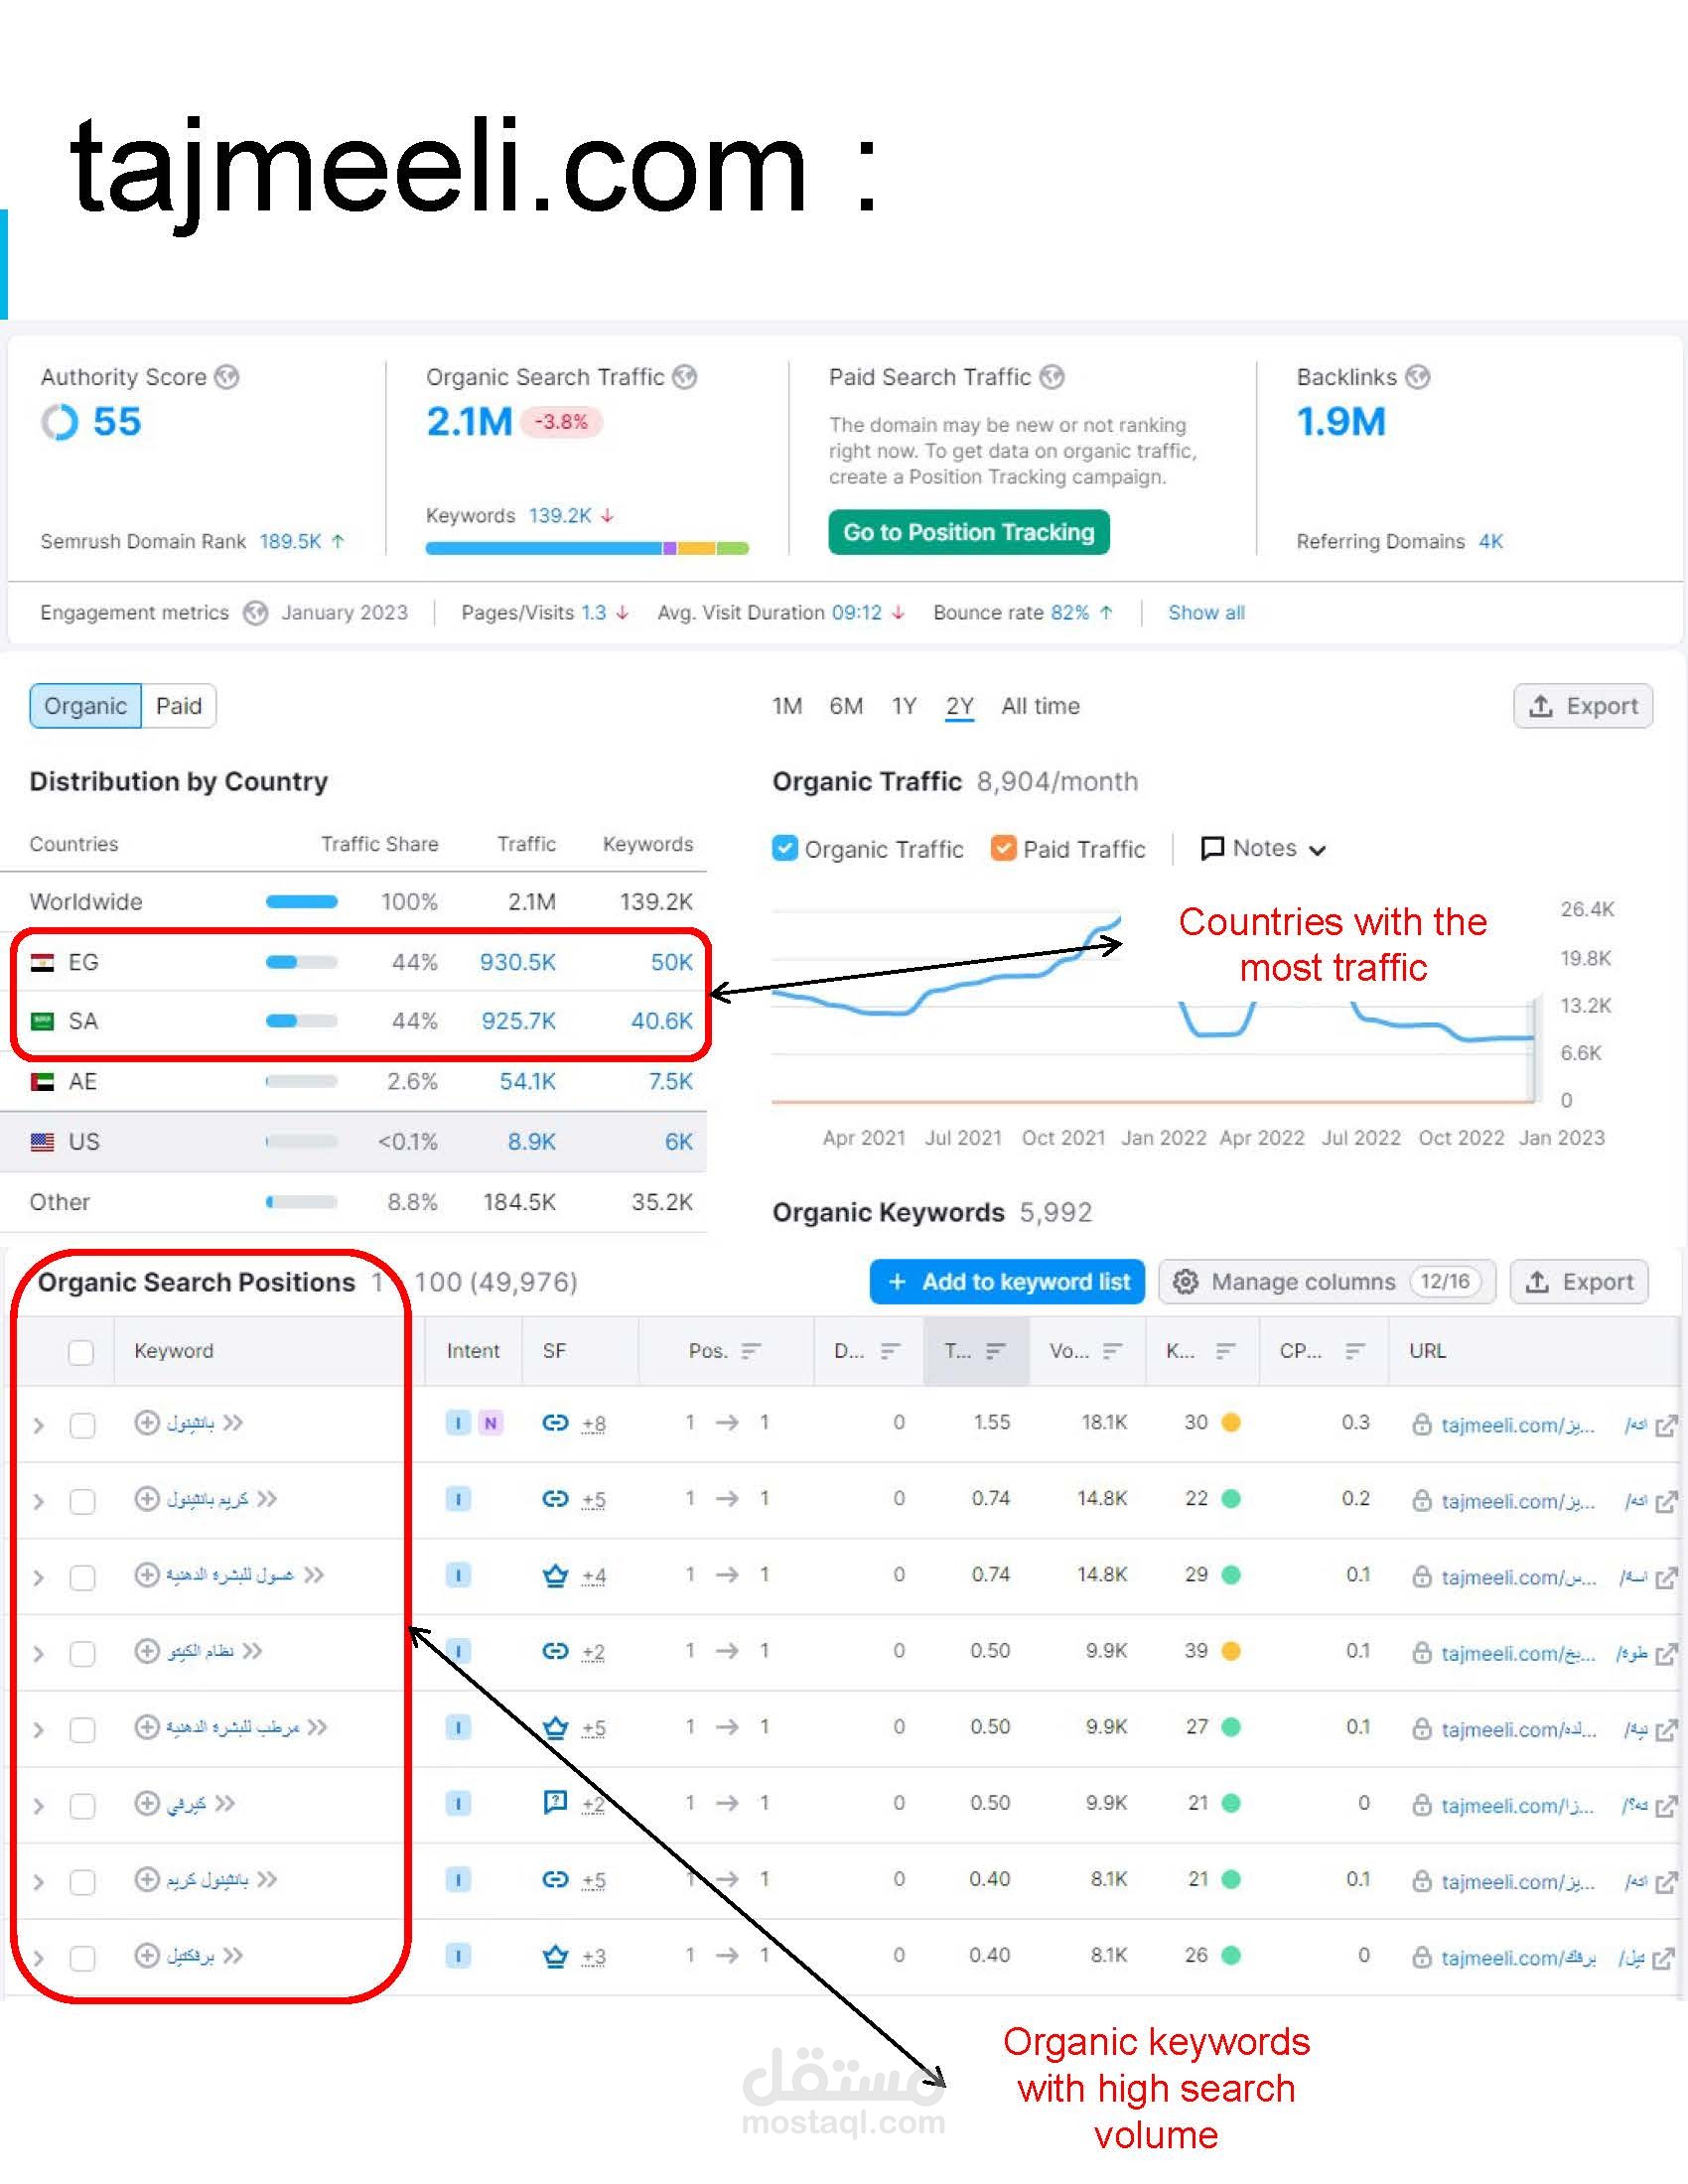Check the box in the KD 27 row

tap(82, 1729)
